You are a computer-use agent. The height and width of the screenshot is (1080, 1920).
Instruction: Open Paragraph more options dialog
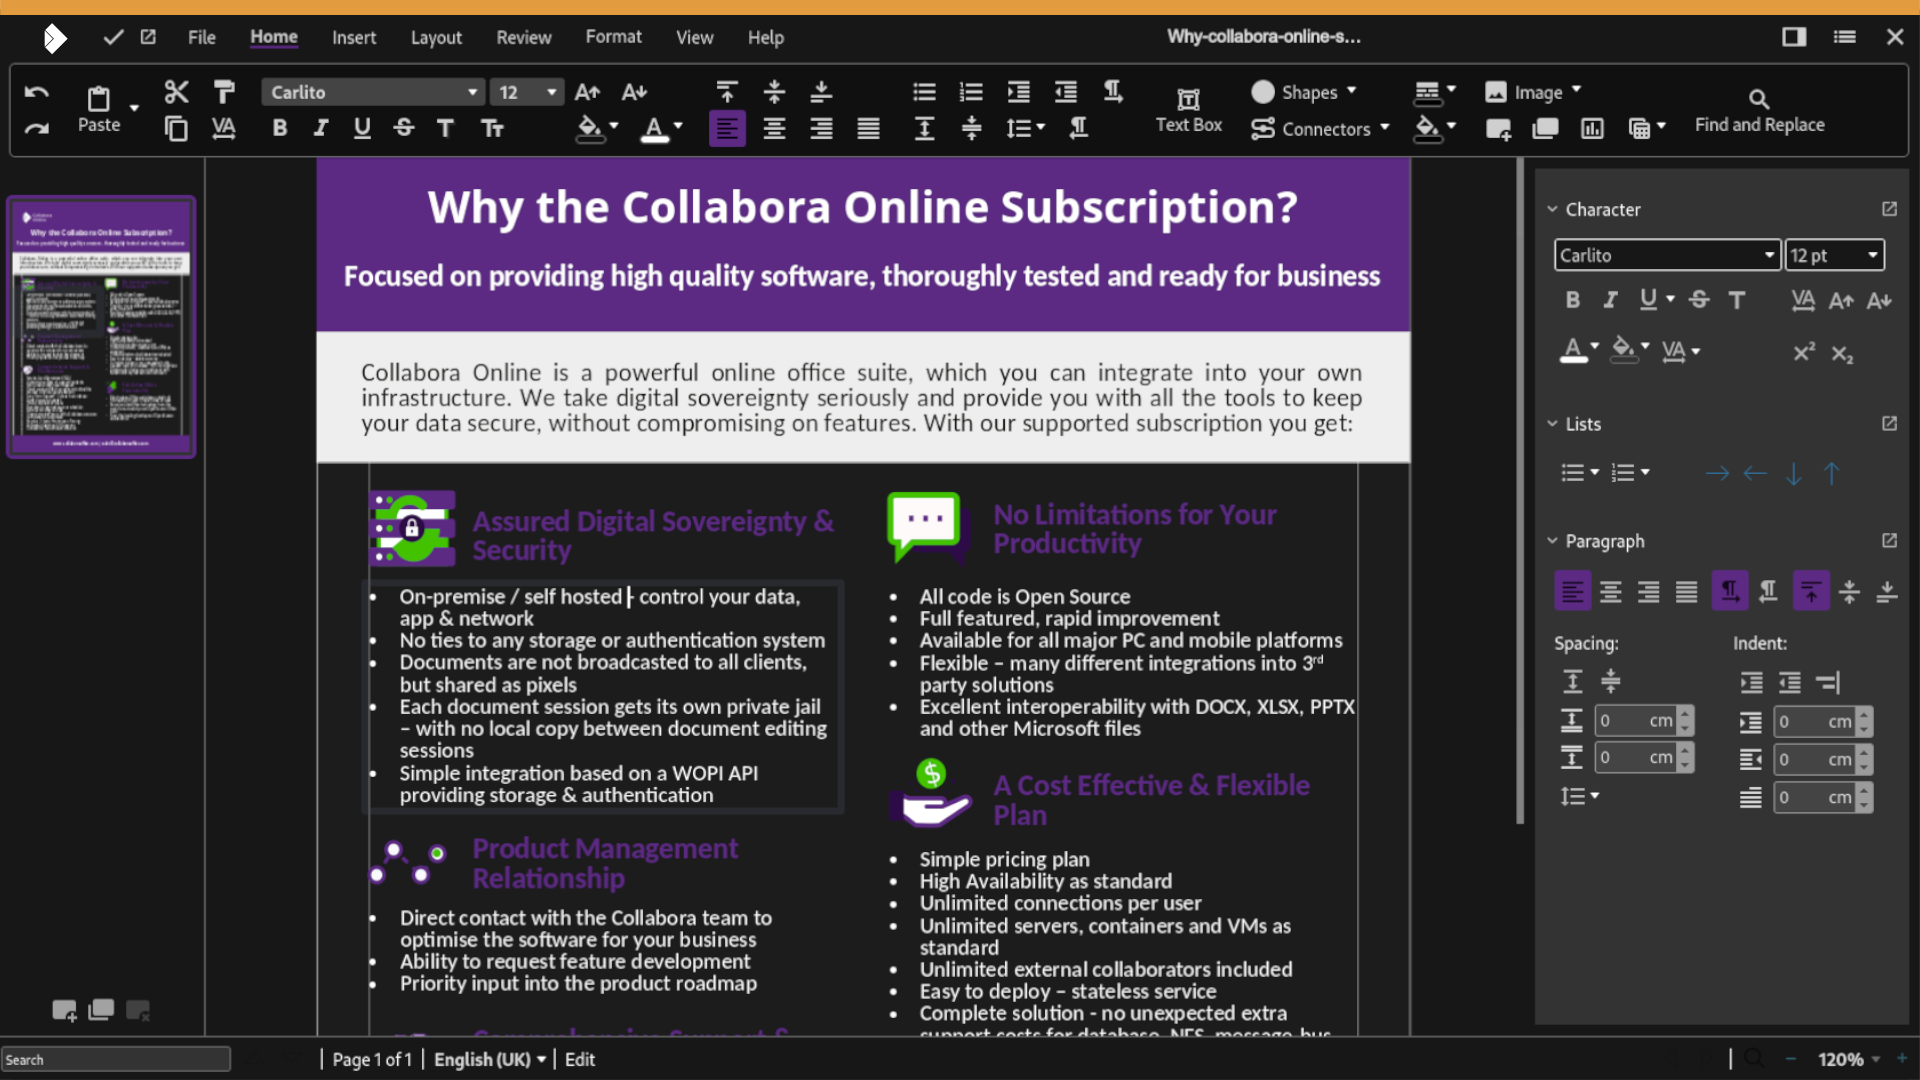tap(1889, 540)
